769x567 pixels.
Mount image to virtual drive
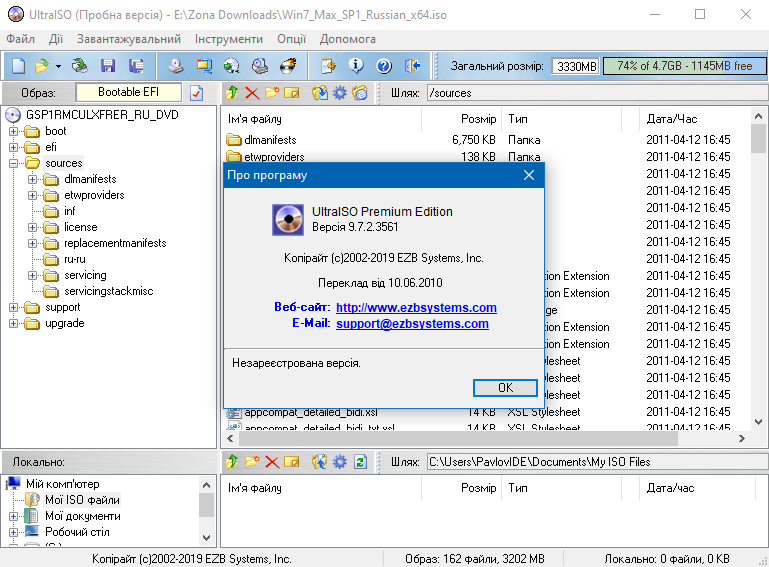pos(260,66)
